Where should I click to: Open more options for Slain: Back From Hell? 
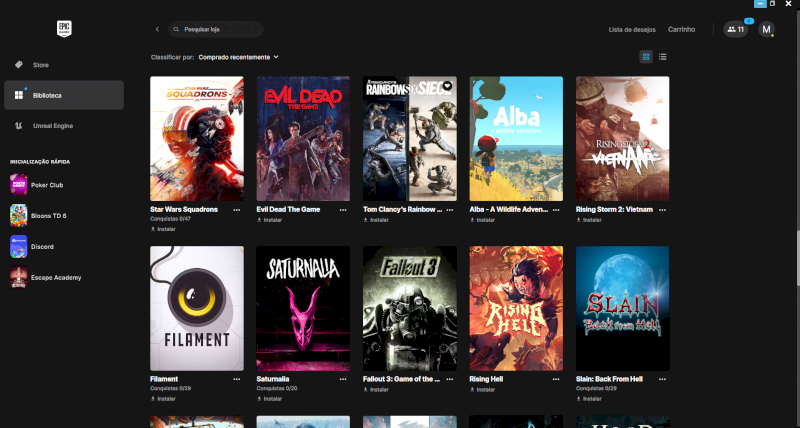click(662, 379)
